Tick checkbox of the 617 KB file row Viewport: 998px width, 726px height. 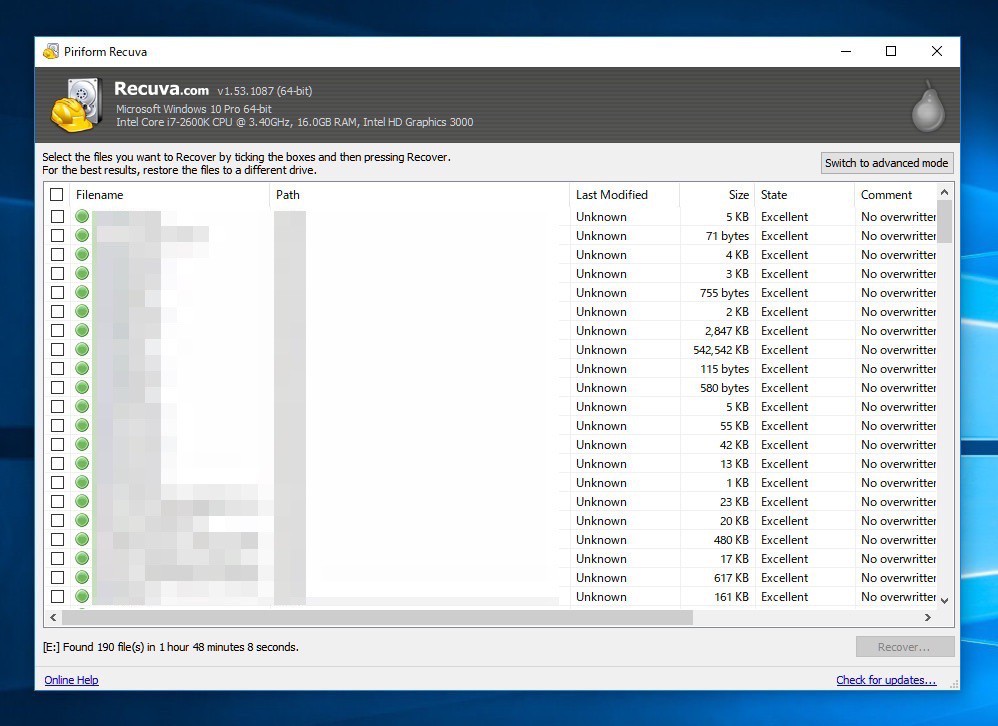pyautogui.click(x=57, y=577)
